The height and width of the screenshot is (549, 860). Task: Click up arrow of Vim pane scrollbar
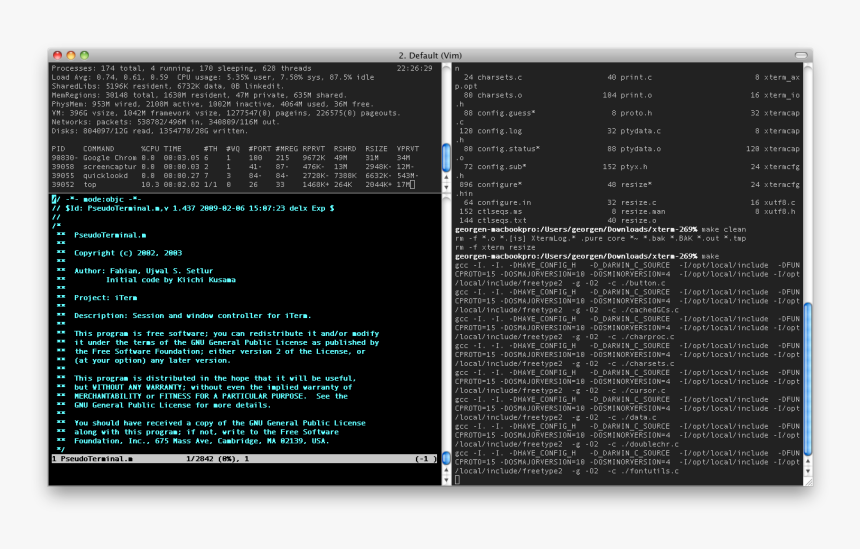pos(446,471)
